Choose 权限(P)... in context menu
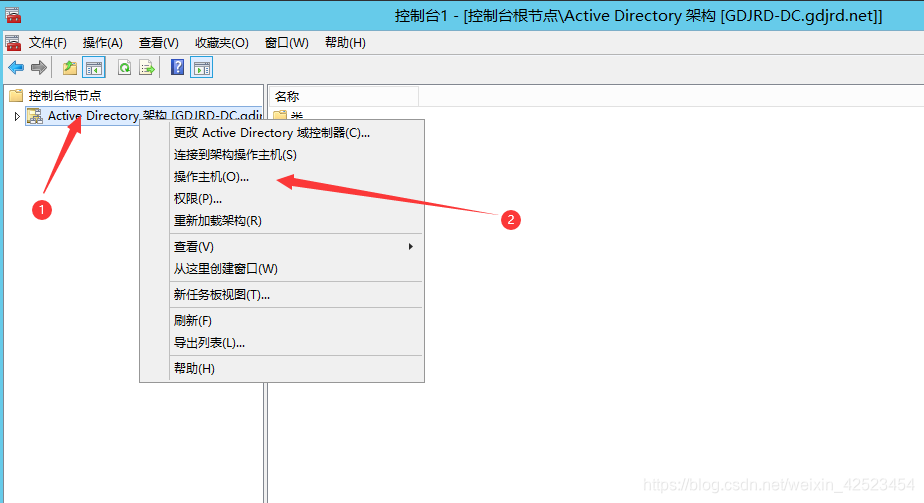The image size is (924, 503). point(282,198)
